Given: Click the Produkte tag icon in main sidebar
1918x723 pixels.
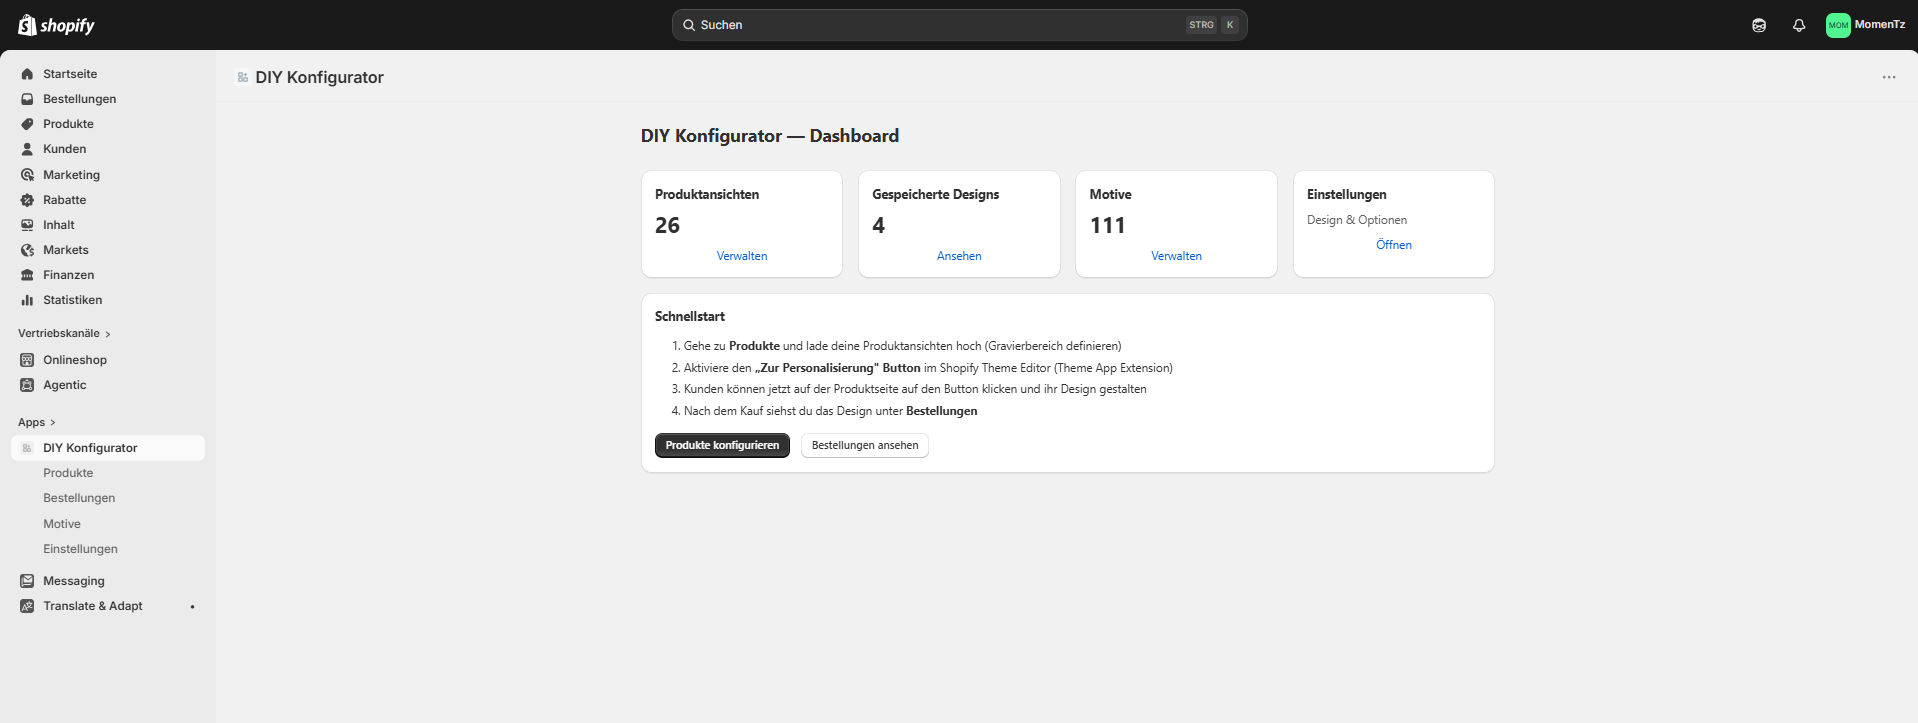Looking at the screenshot, I should click(27, 124).
